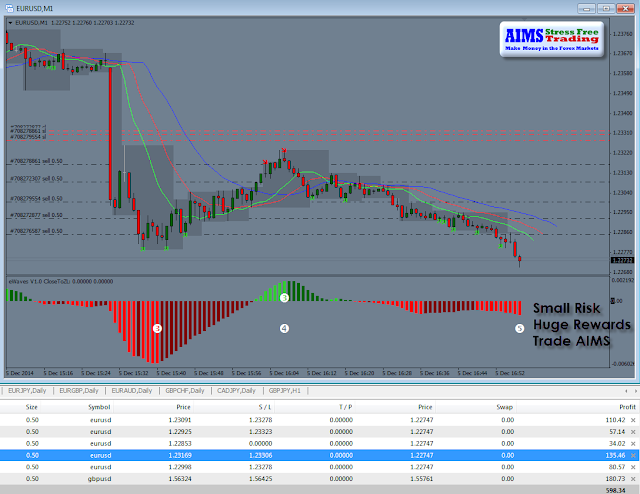Click the S/L value 1.23306 in highlighted row
This screenshot has width=640, height=494.
[260, 455]
